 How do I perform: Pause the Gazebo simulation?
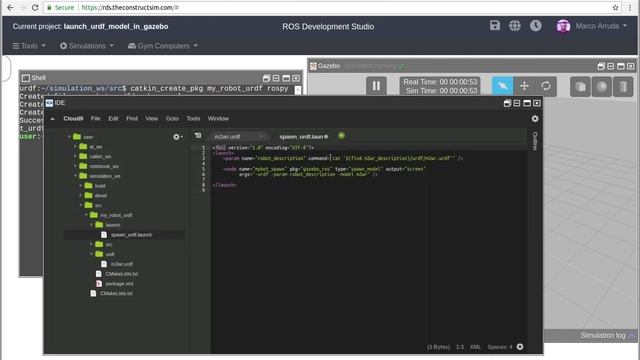[x=376, y=86]
